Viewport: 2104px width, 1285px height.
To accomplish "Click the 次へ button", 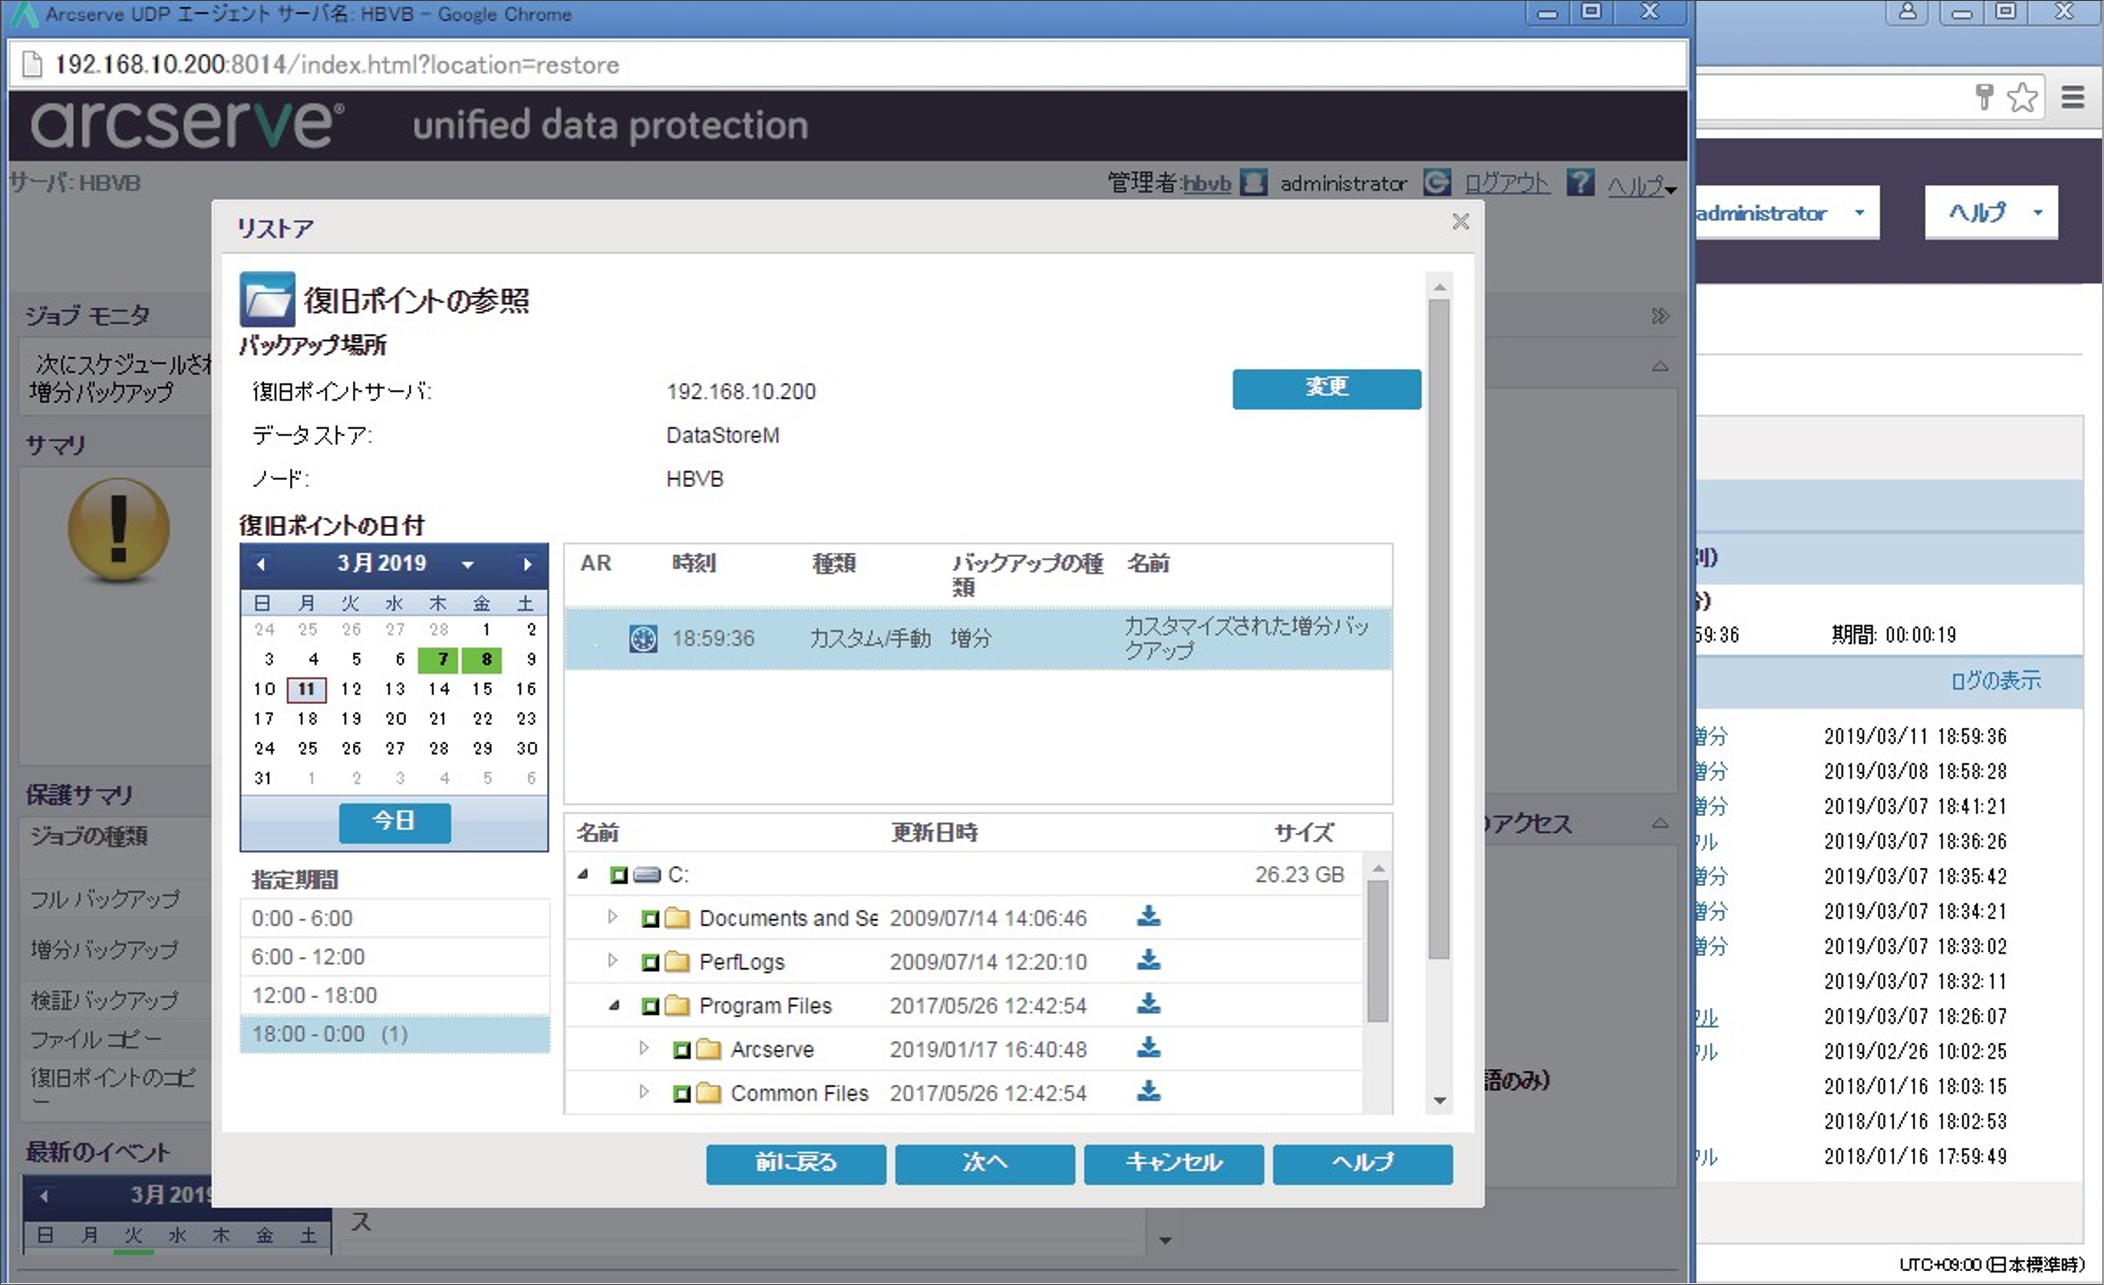I will click(x=985, y=1163).
